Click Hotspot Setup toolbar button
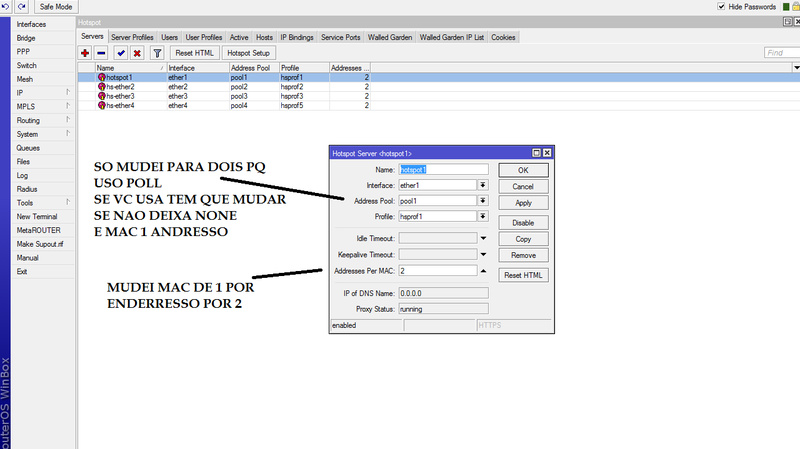The width and height of the screenshot is (800, 449). (248, 53)
